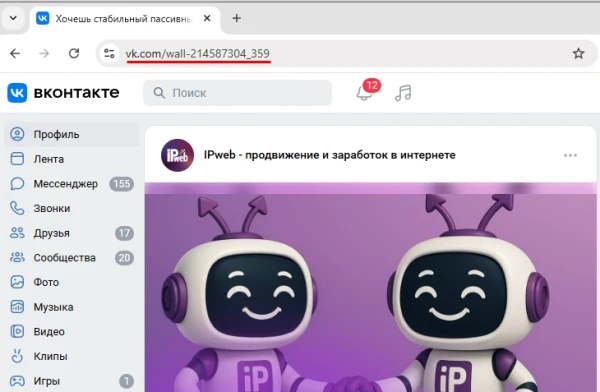Viewport: 600px width, 392px height.
Task: Click the Видео play icon
Action: click(x=17, y=332)
